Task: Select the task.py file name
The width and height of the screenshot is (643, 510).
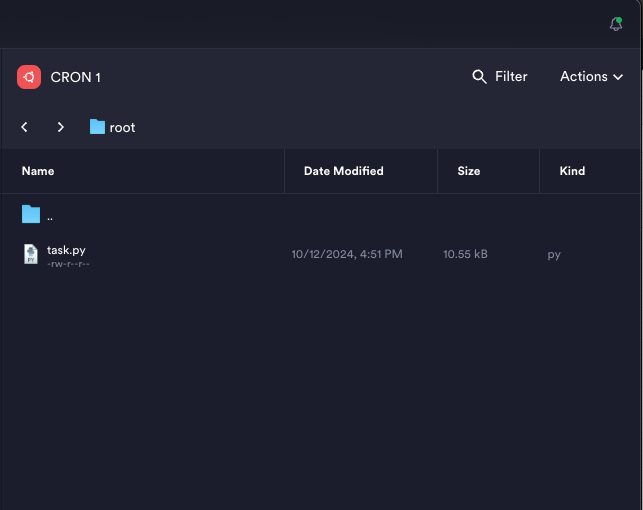Action: pyautogui.click(x=66, y=250)
